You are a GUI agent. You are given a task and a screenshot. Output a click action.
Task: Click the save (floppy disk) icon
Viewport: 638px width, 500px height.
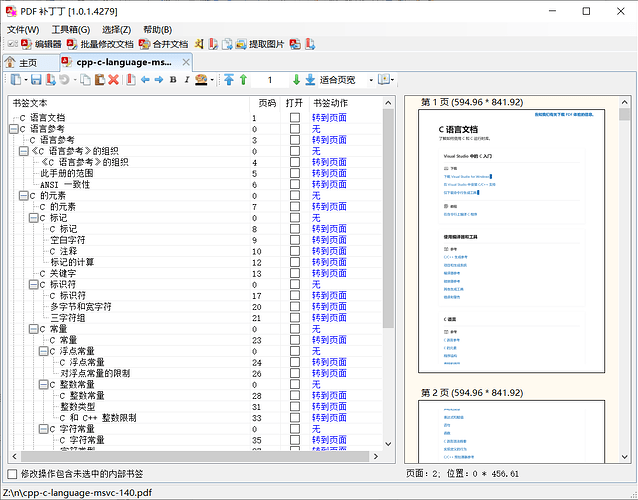click(x=37, y=80)
